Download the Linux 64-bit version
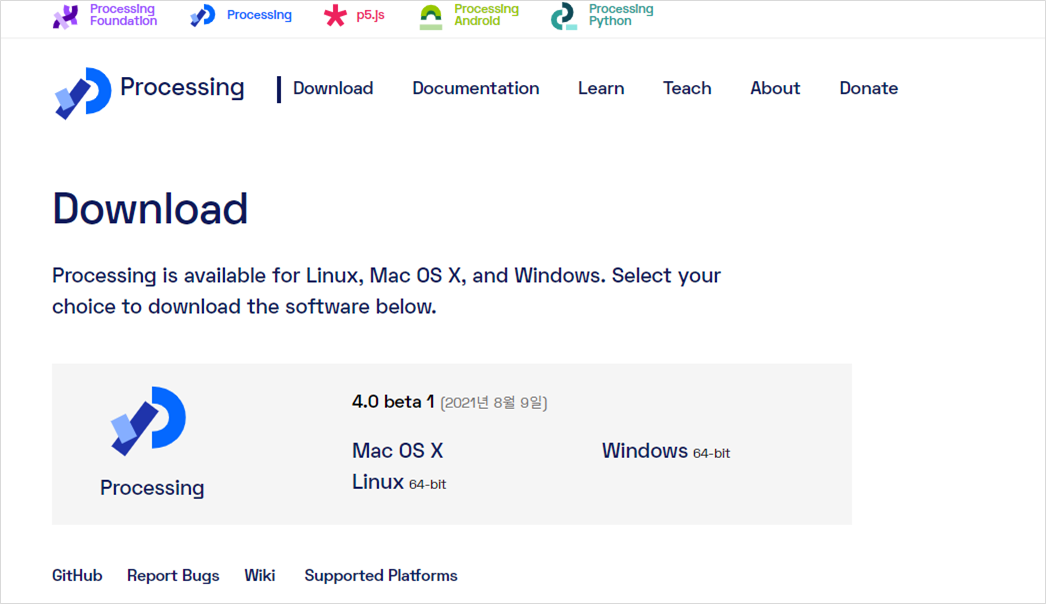This screenshot has width=1046, height=604. (x=399, y=482)
